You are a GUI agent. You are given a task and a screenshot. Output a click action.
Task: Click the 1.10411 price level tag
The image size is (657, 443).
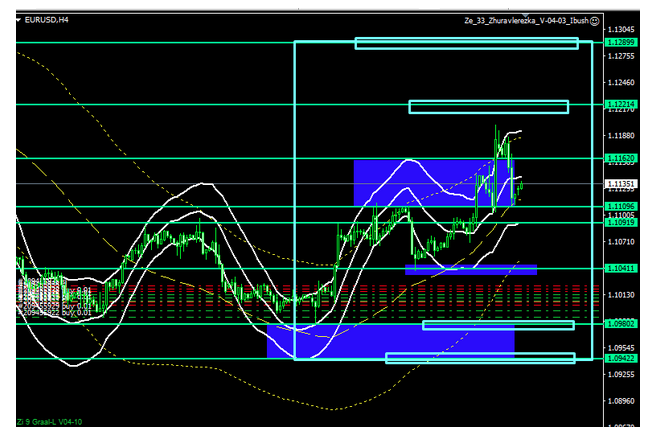point(621,268)
